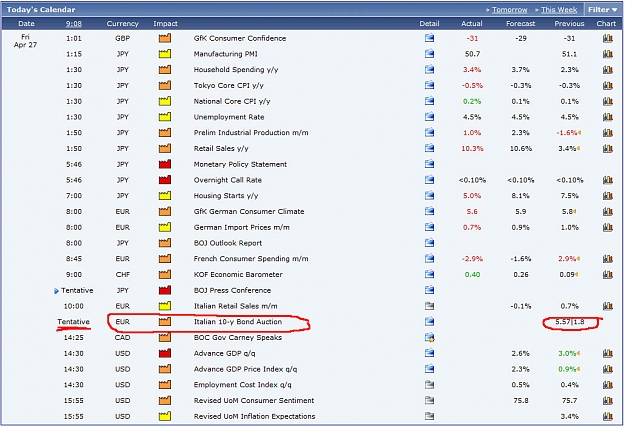The width and height of the screenshot is (625, 426).
Task: Click the Retail Sales y/y actual 10.3%
Action: 472,148
